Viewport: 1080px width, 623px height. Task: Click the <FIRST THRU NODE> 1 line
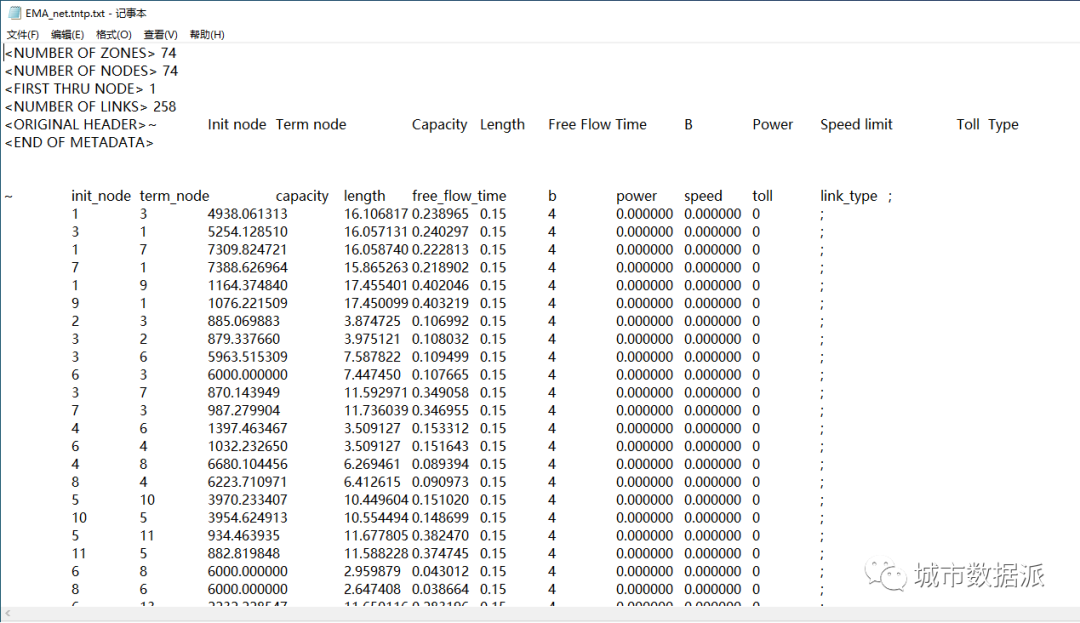pyautogui.click(x=81, y=89)
